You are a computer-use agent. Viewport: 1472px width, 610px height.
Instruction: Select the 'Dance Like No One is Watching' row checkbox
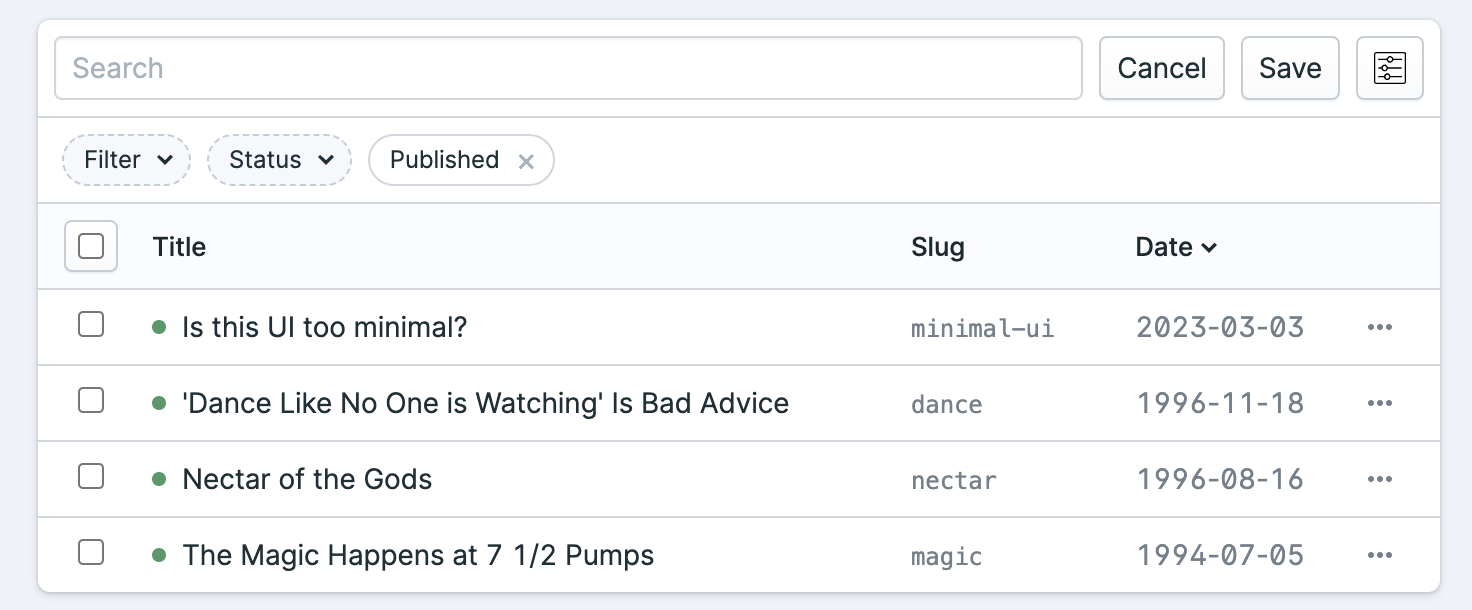click(x=91, y=400)
